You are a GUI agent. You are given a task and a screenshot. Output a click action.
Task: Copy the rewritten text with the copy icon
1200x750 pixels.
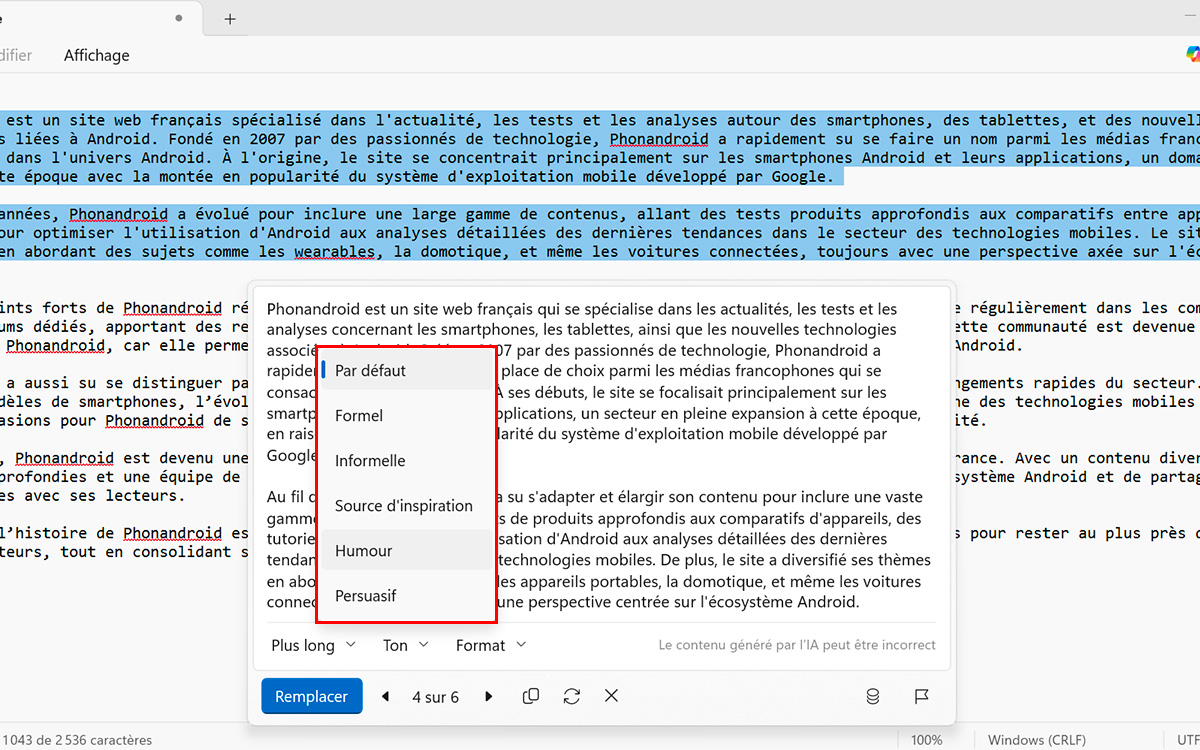click(531, 696)
